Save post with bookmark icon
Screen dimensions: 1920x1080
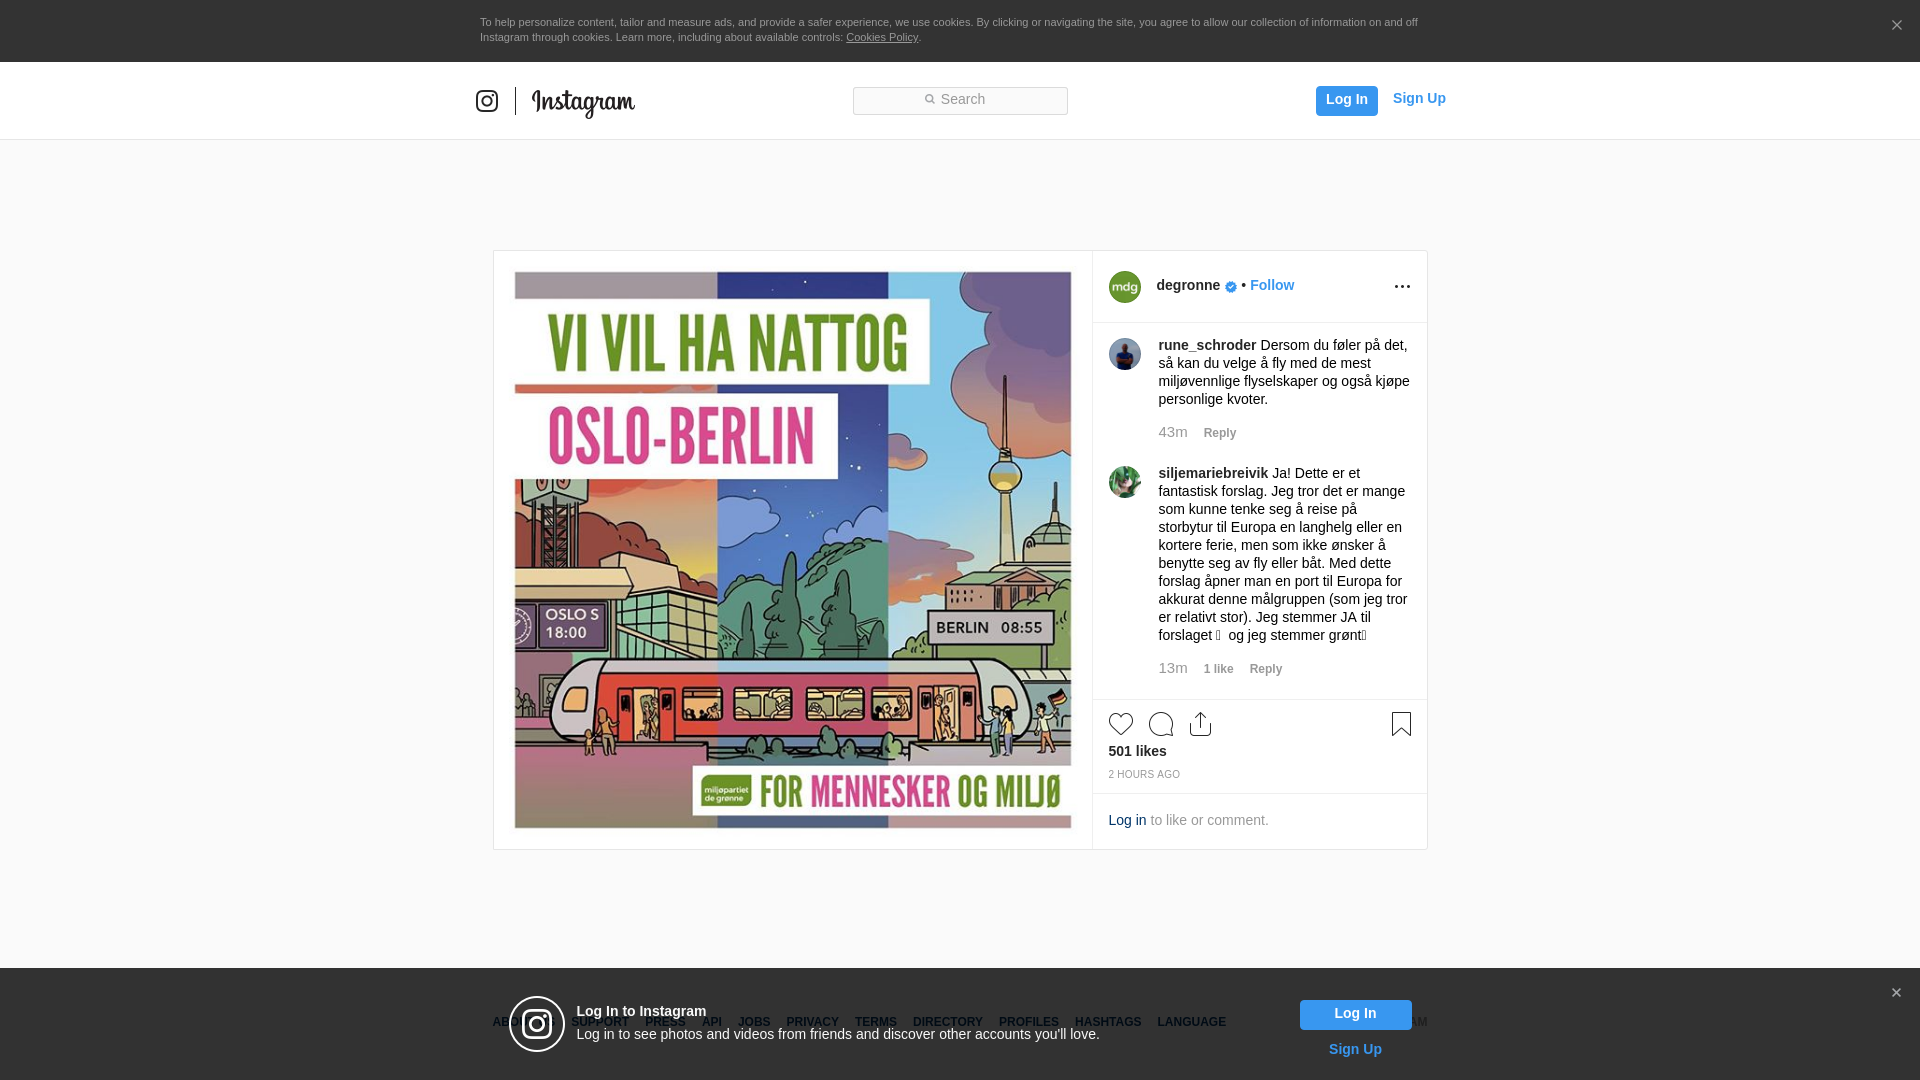point(1401,724)
